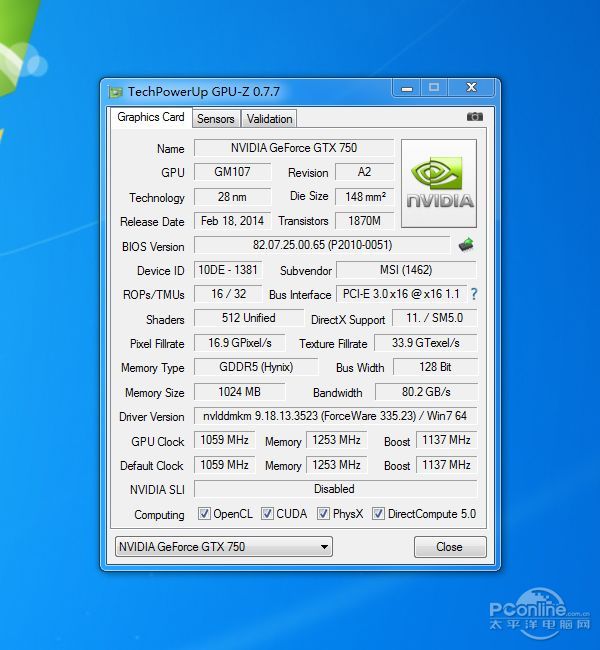Toggle the PhysX checkbox

tap(323, 514)
